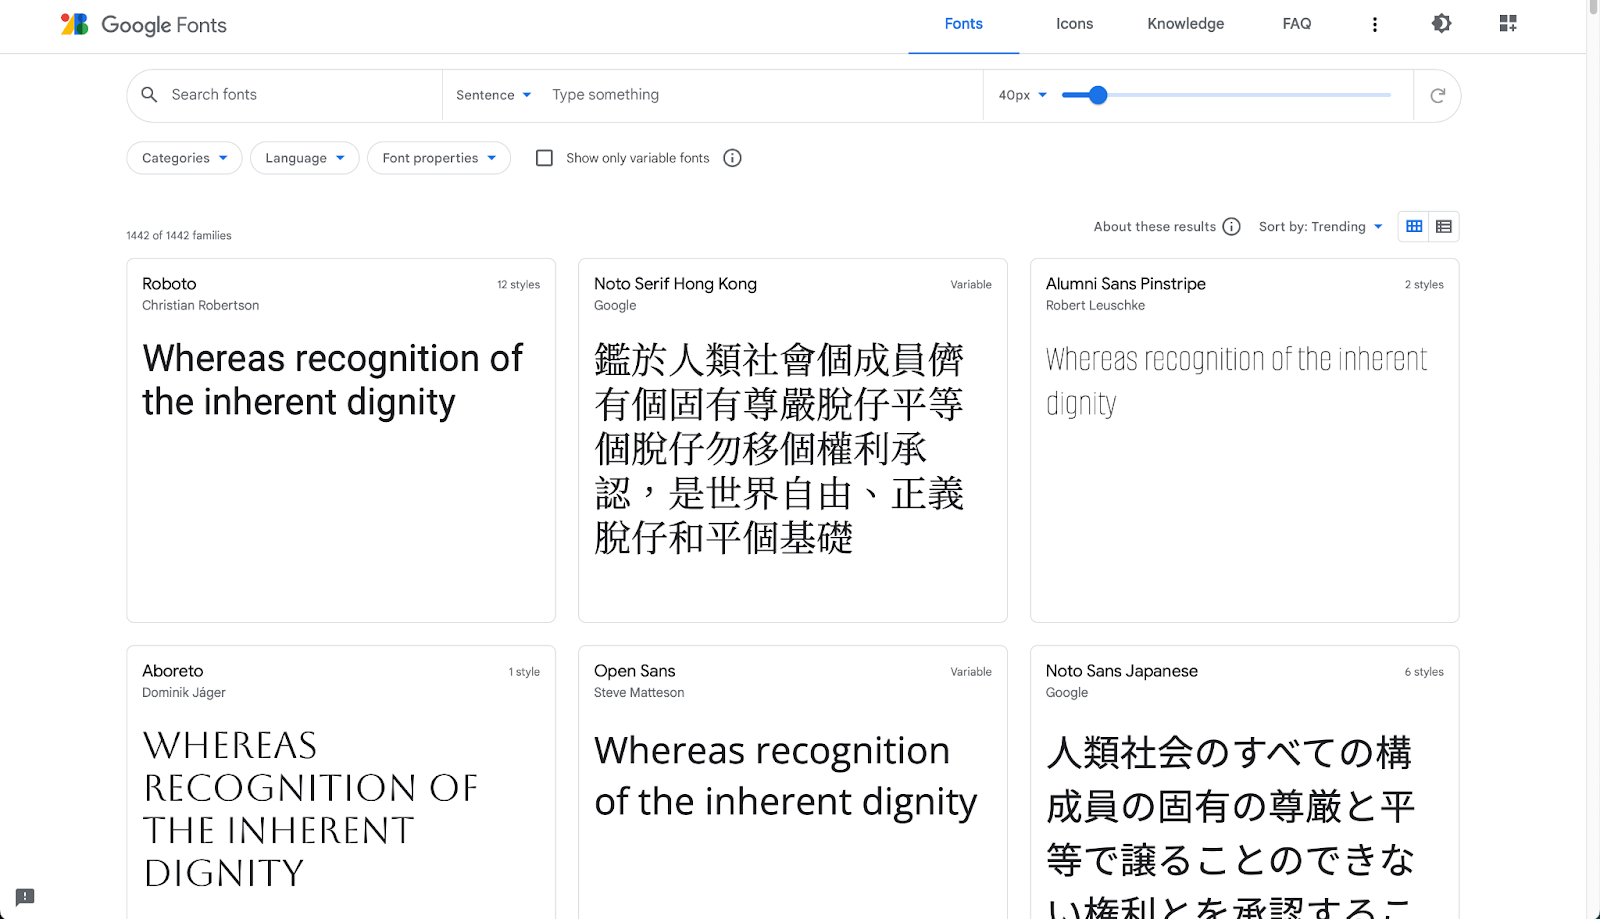The width and height of the screenshot is (1600, 919).
Task: Click the 'Variable' label on Open Sans card
Action: (971, 672)
